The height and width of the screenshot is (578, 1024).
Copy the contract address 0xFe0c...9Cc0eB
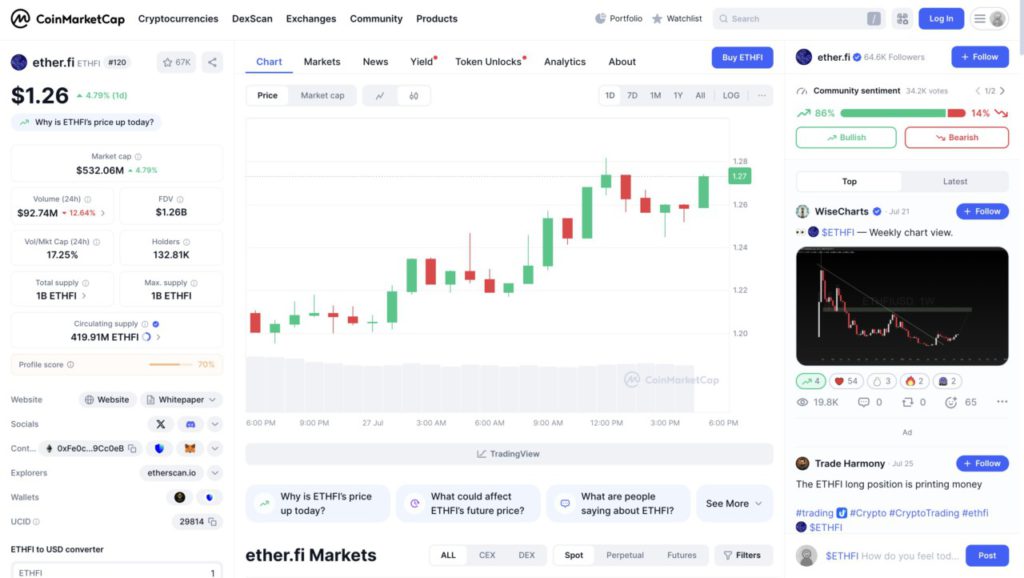tap(132, 449)
